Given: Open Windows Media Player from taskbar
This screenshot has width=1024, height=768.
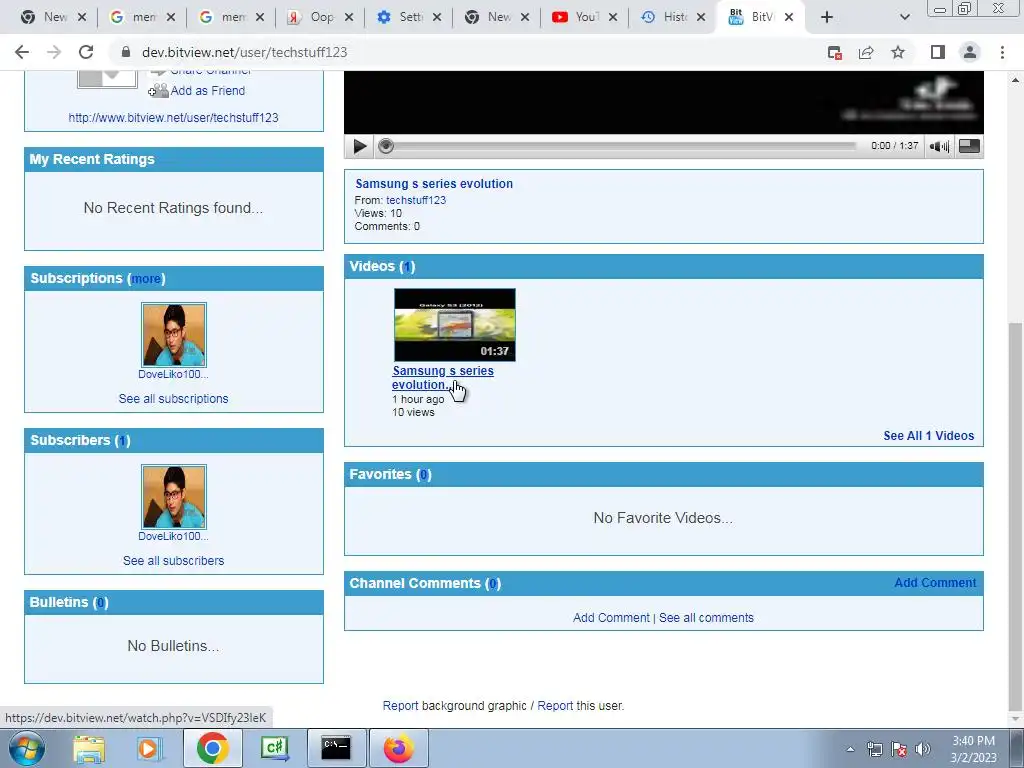Looking at the screenshot, I should tap(148, 748).
